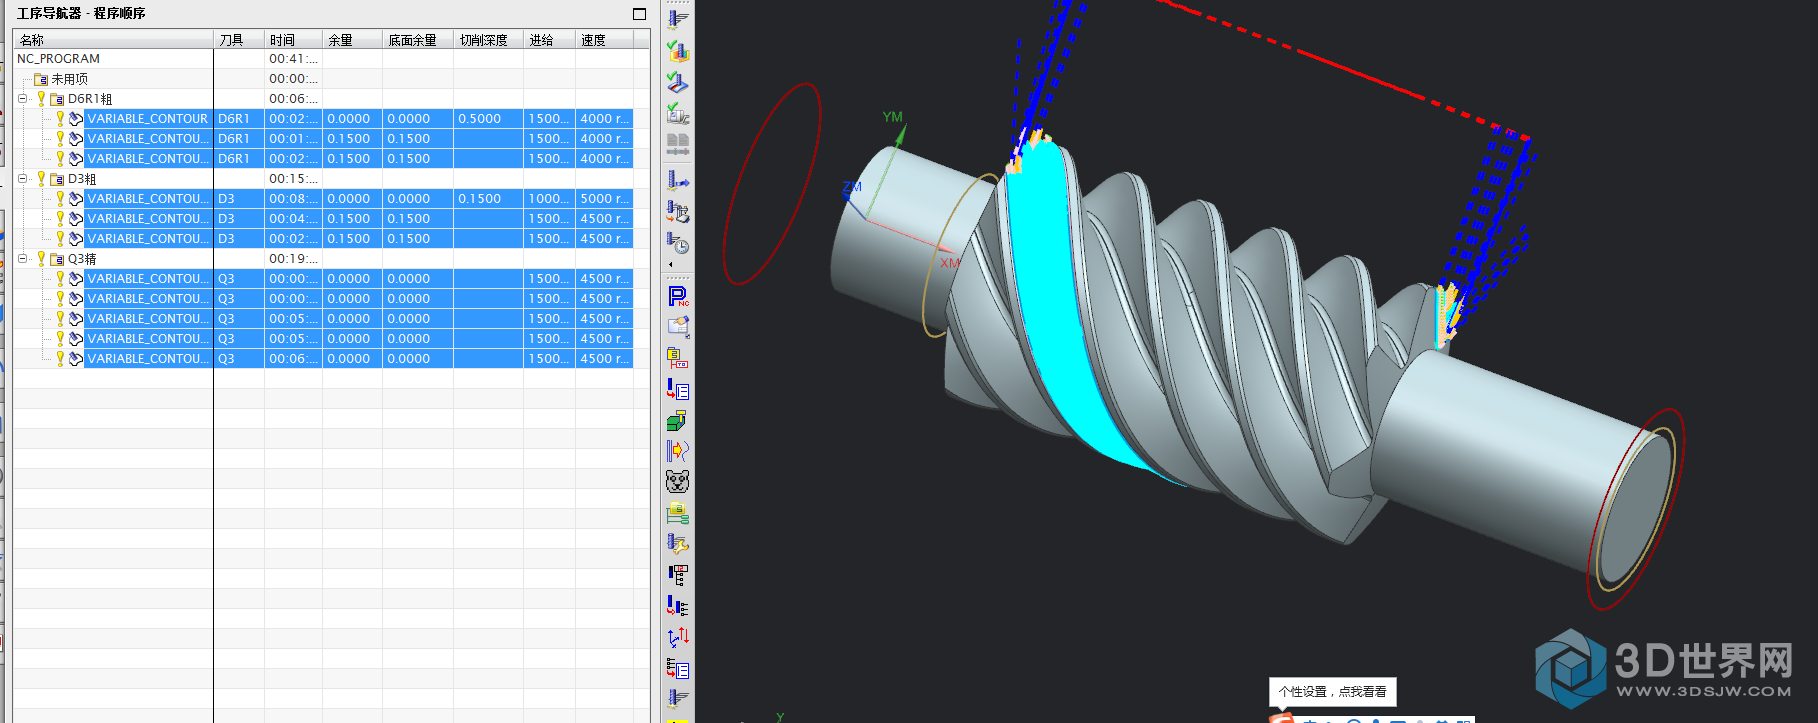Collapse the Q3精 group
The image size is (1818, 723).
point(22,259)
